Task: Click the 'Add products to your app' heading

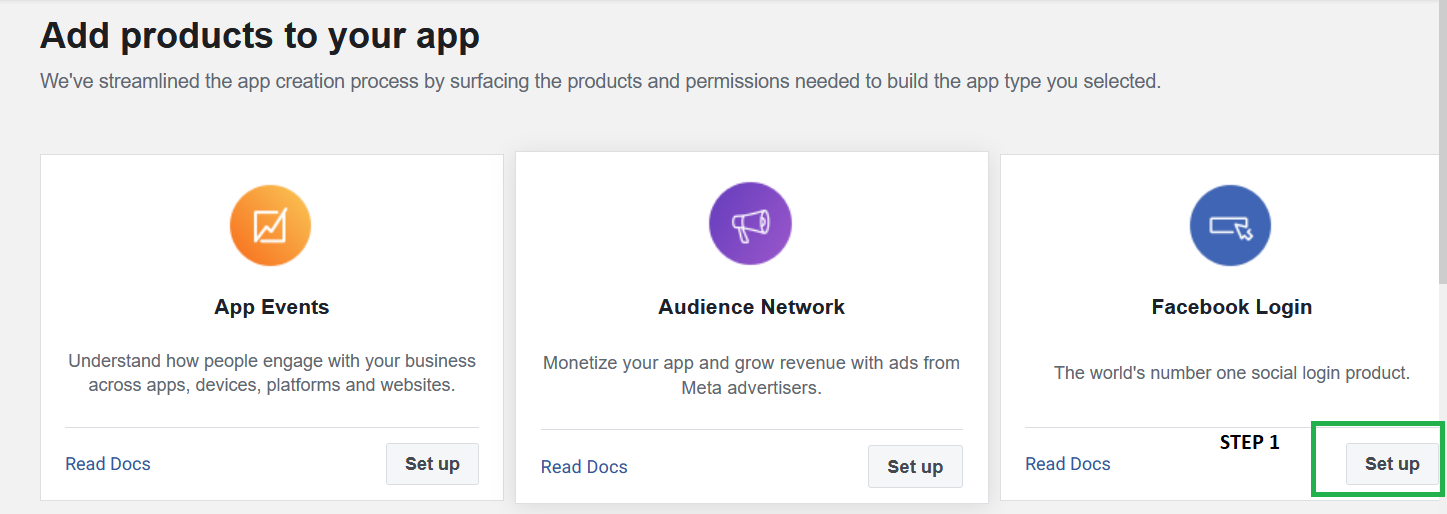Action: pos(260,36)
